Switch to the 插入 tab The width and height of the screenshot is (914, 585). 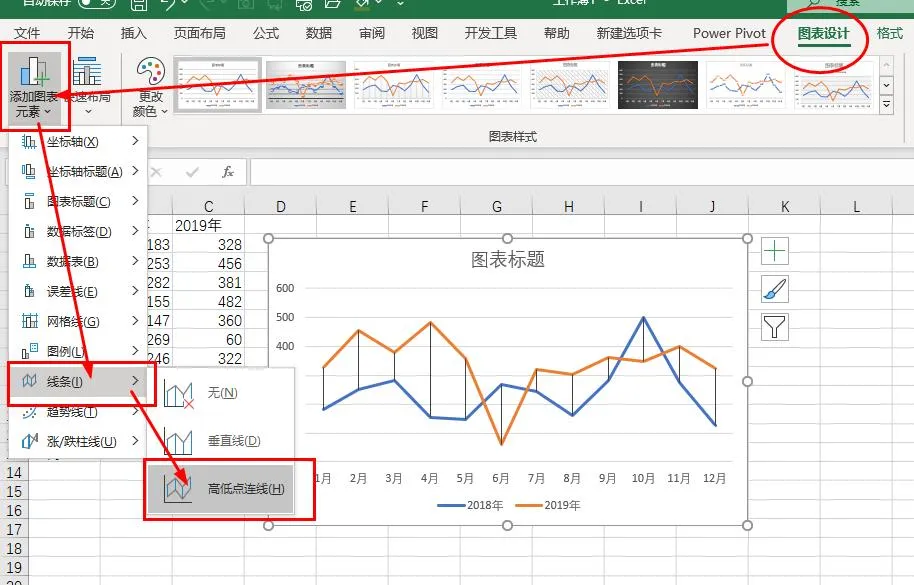pos(133,33)
